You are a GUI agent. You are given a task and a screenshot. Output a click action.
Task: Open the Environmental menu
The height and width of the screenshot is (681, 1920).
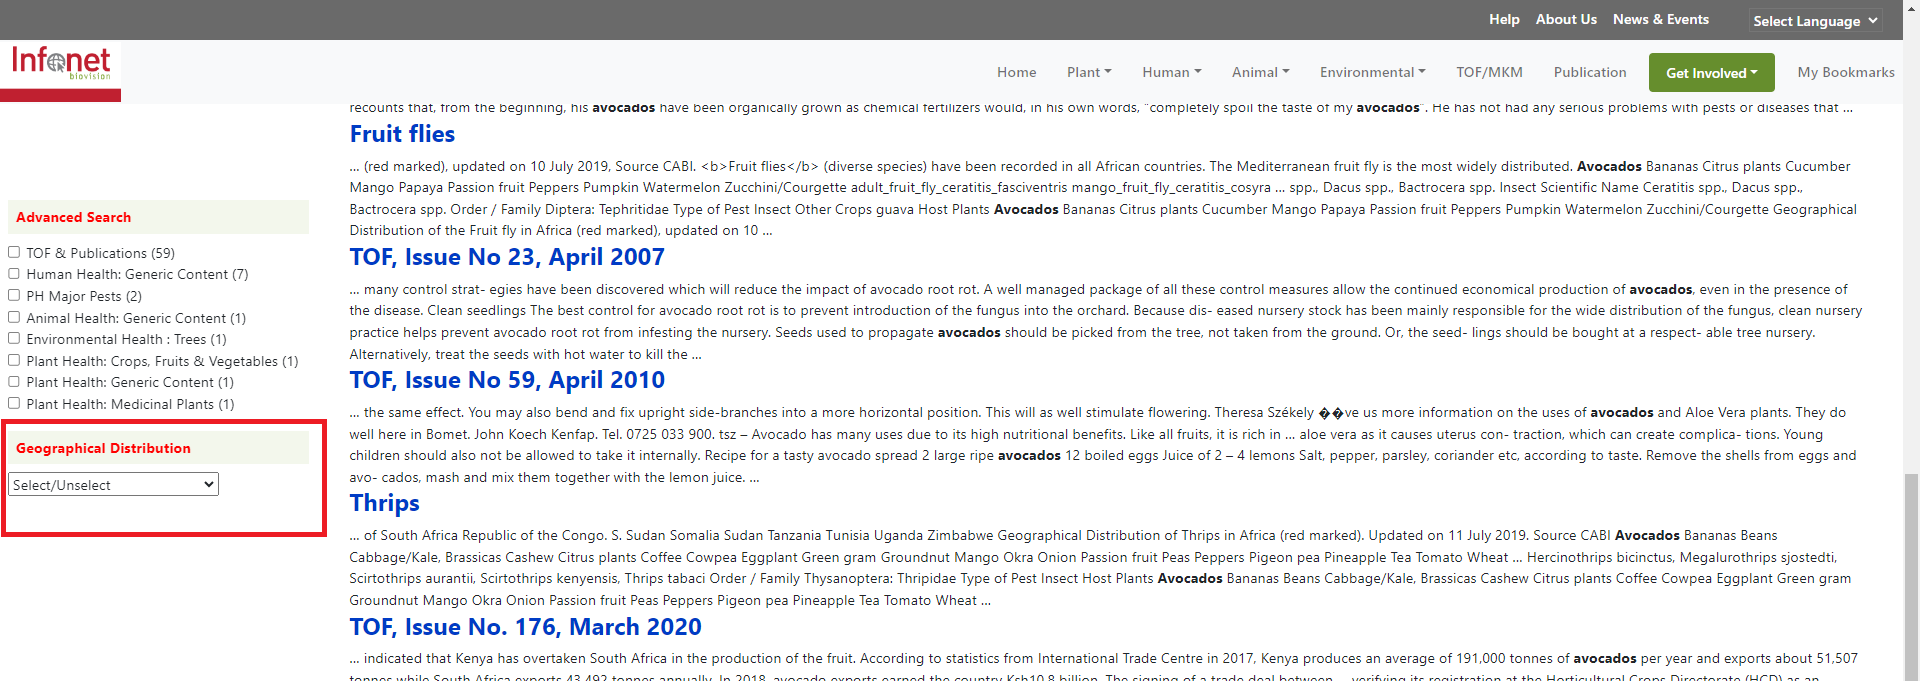click(1372, 72)
